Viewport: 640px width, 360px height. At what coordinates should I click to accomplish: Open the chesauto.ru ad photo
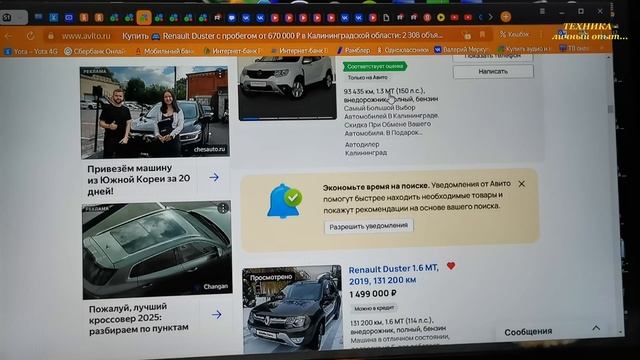[155, 112]
